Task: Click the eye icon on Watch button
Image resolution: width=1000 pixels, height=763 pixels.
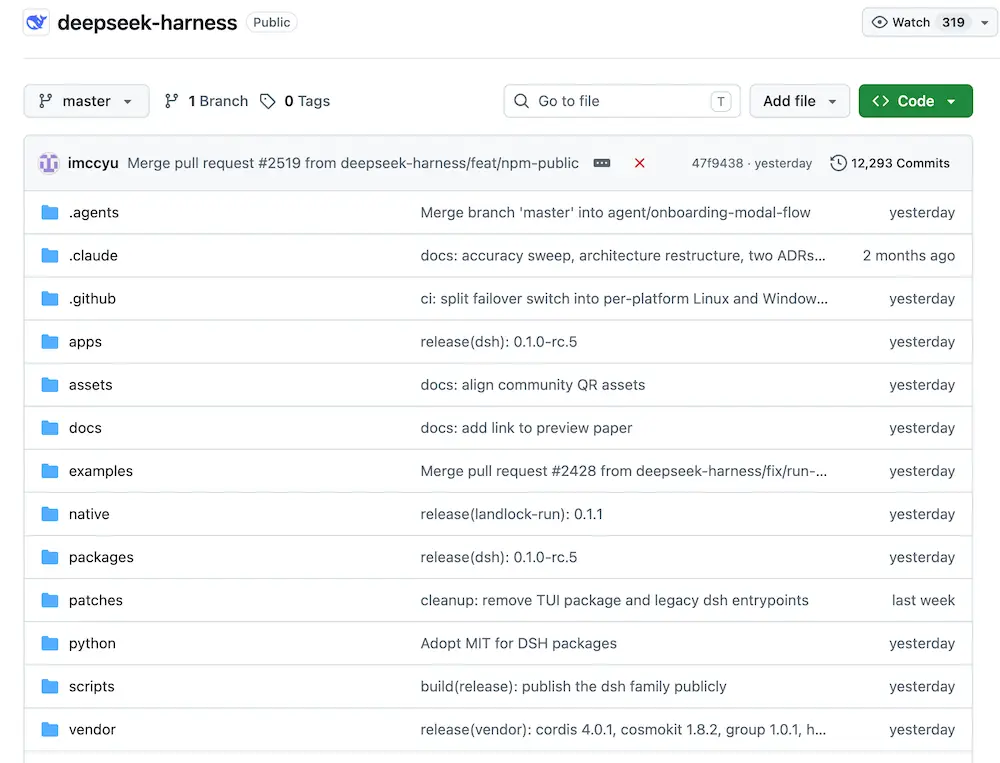Action: click(x=879, y=22)
